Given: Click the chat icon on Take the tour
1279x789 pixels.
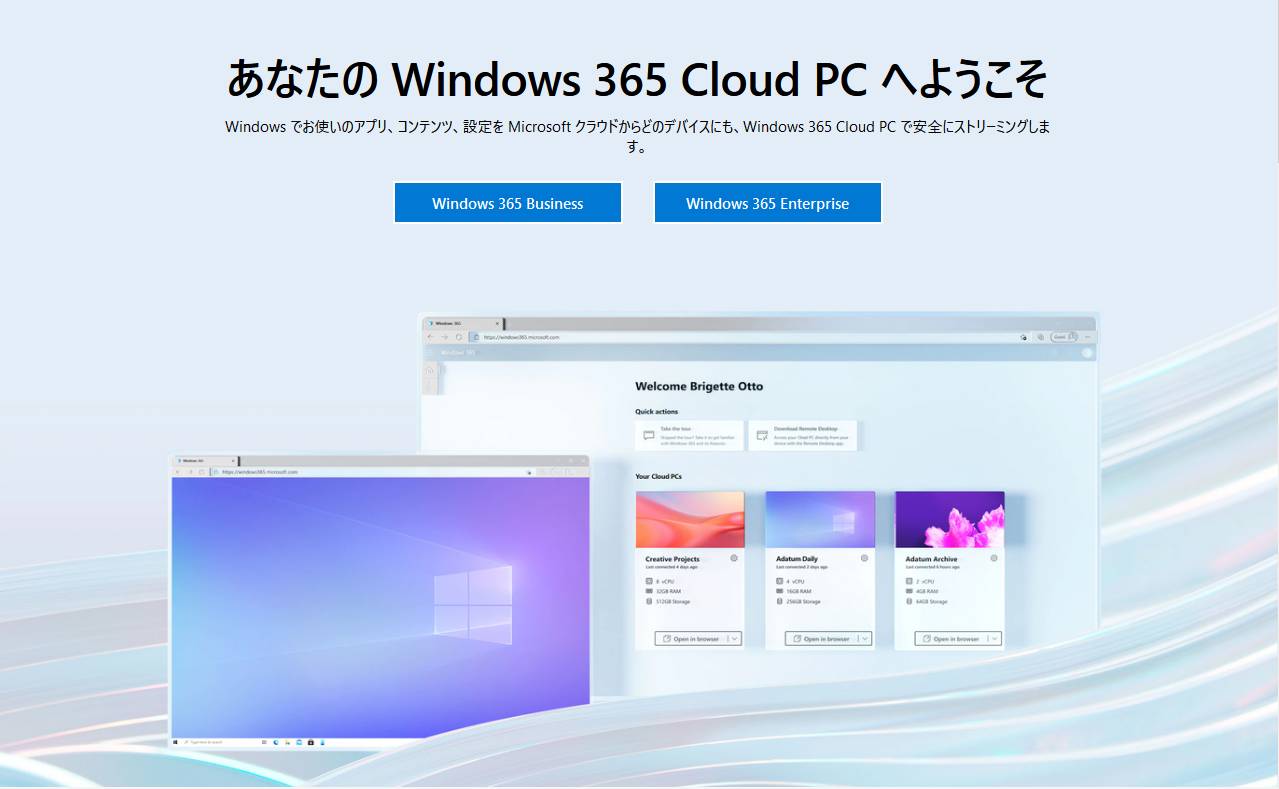Looking at the screenshot, I should 649,436.
